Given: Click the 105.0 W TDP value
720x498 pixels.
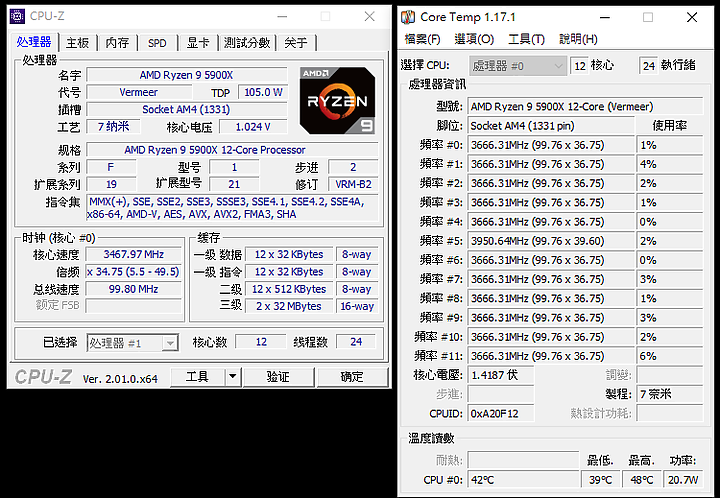Looking at the screenshot, I should click(x=263, y=92).
